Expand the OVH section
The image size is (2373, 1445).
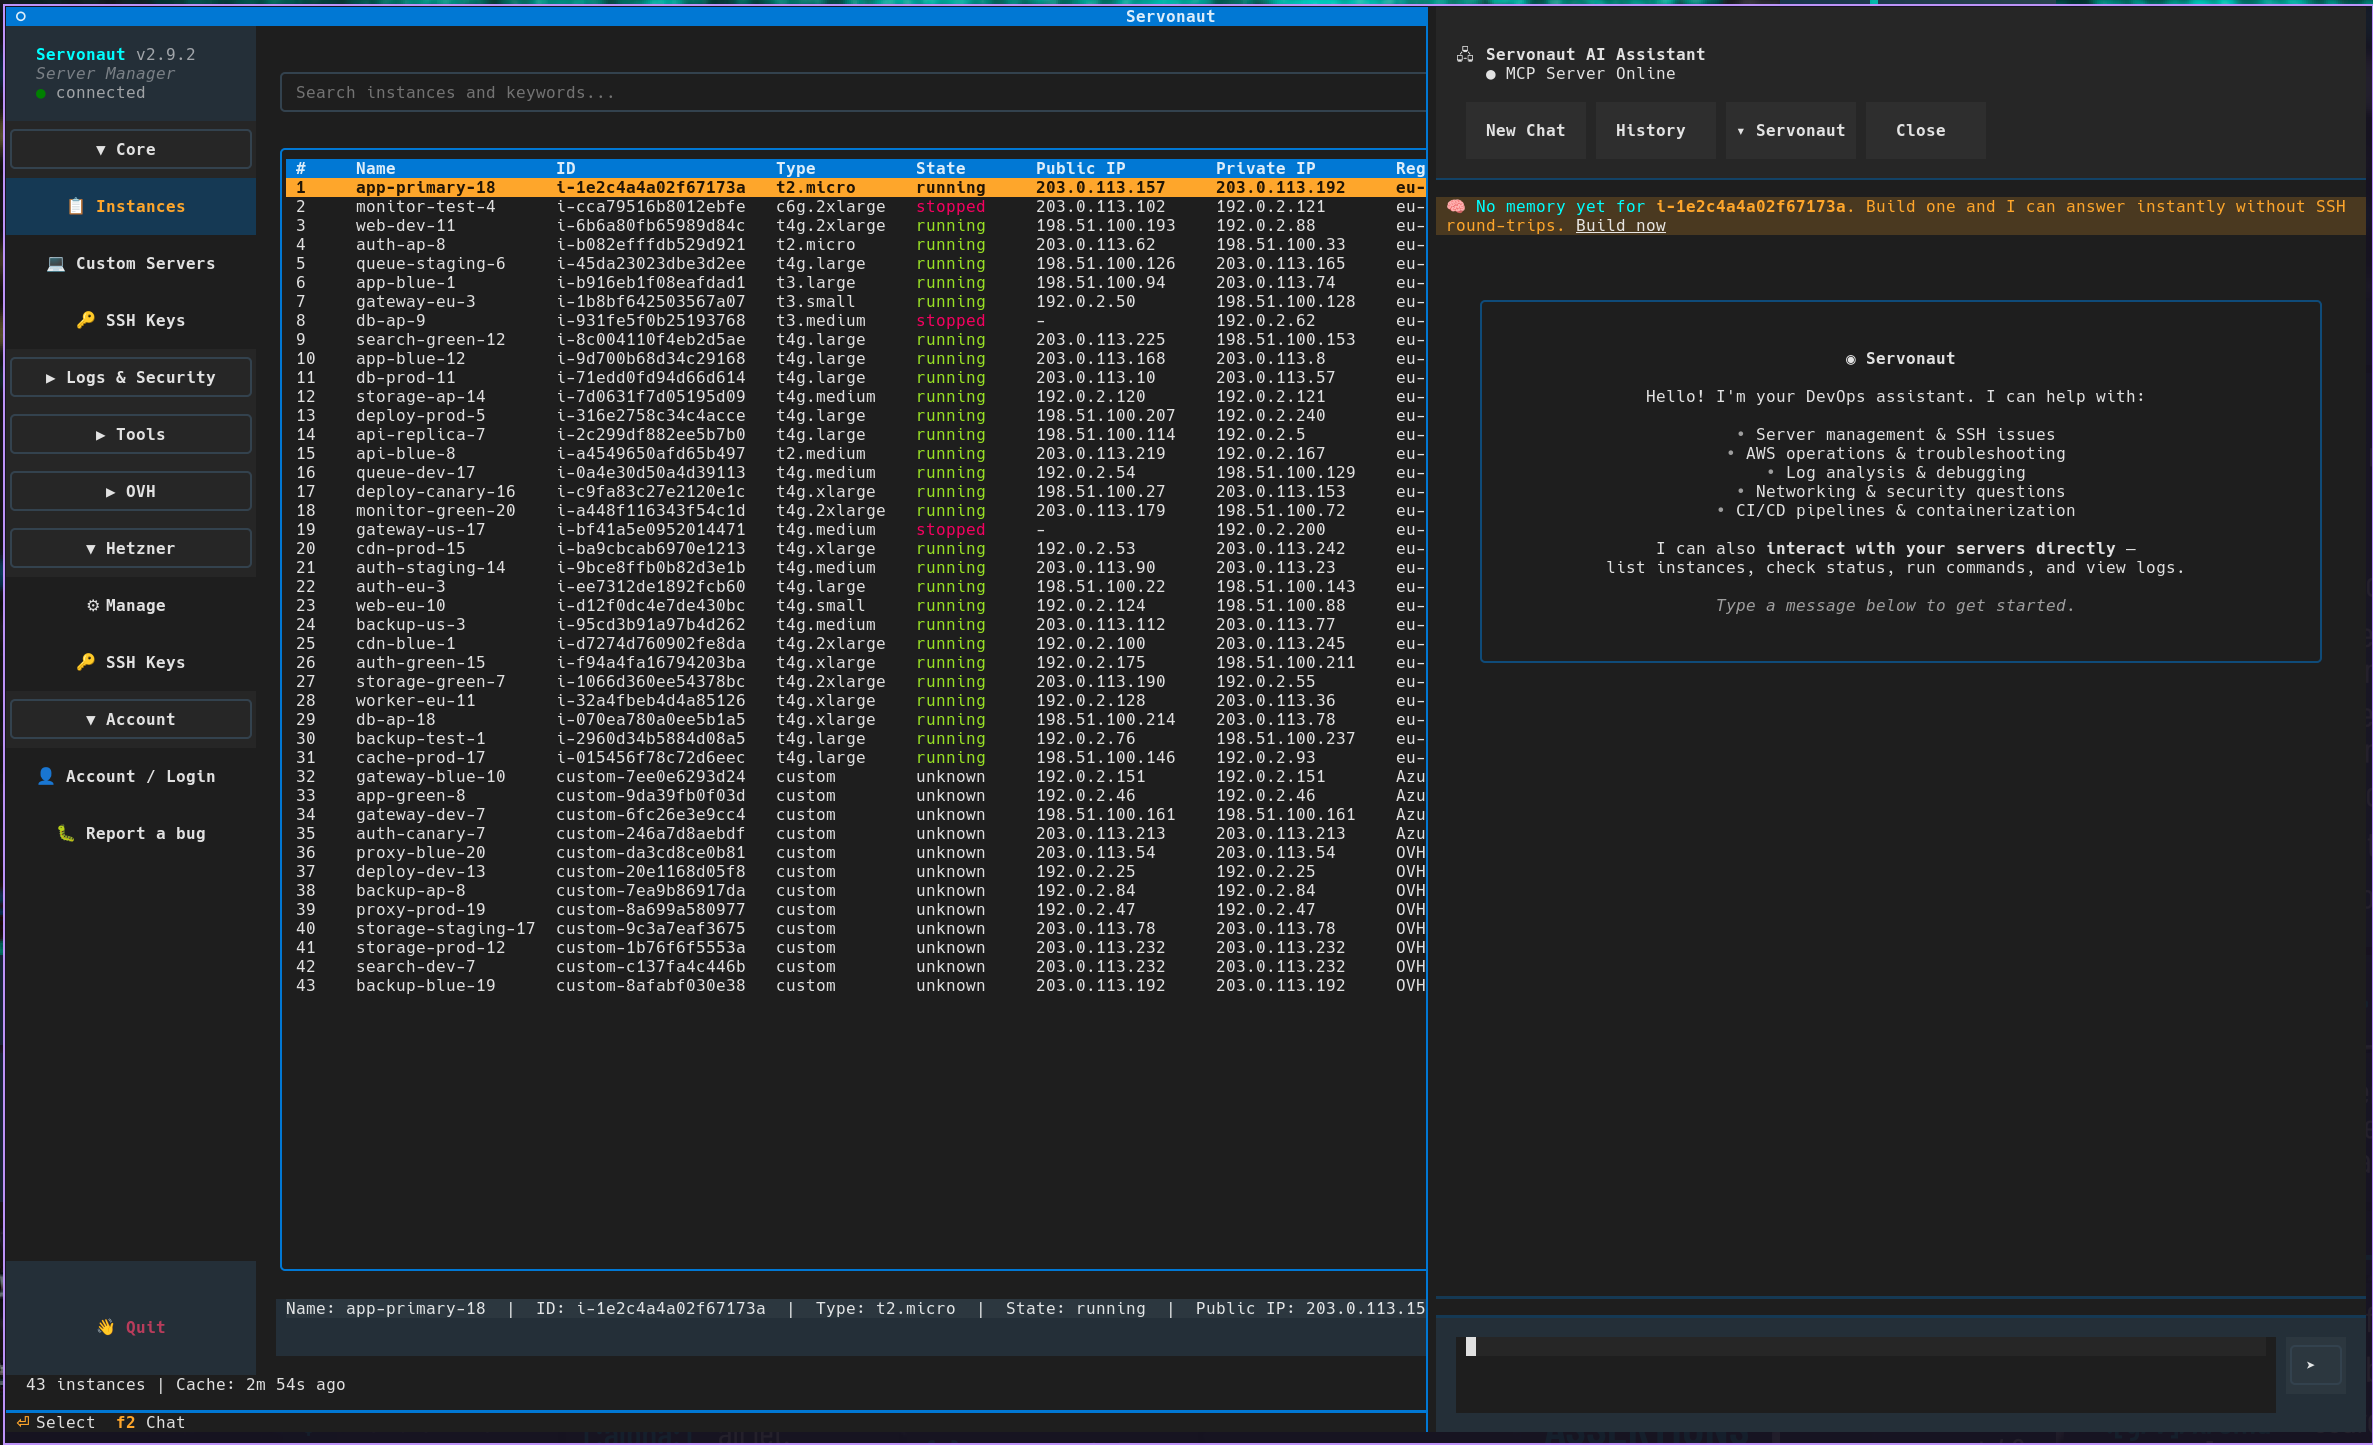point(131,491)
